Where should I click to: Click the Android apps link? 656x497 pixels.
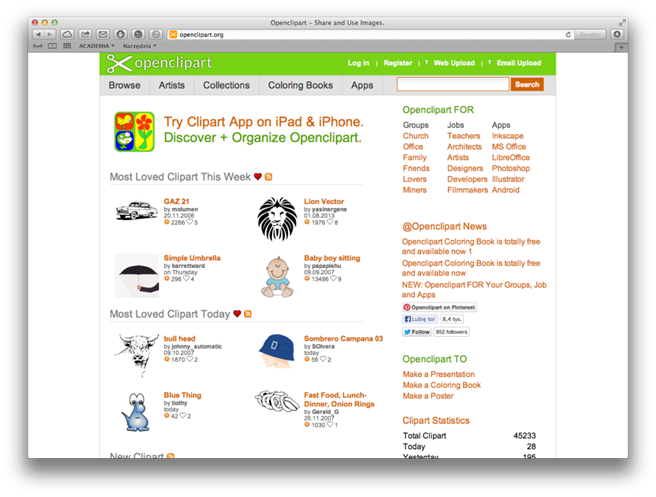click(x=505, y=190)
